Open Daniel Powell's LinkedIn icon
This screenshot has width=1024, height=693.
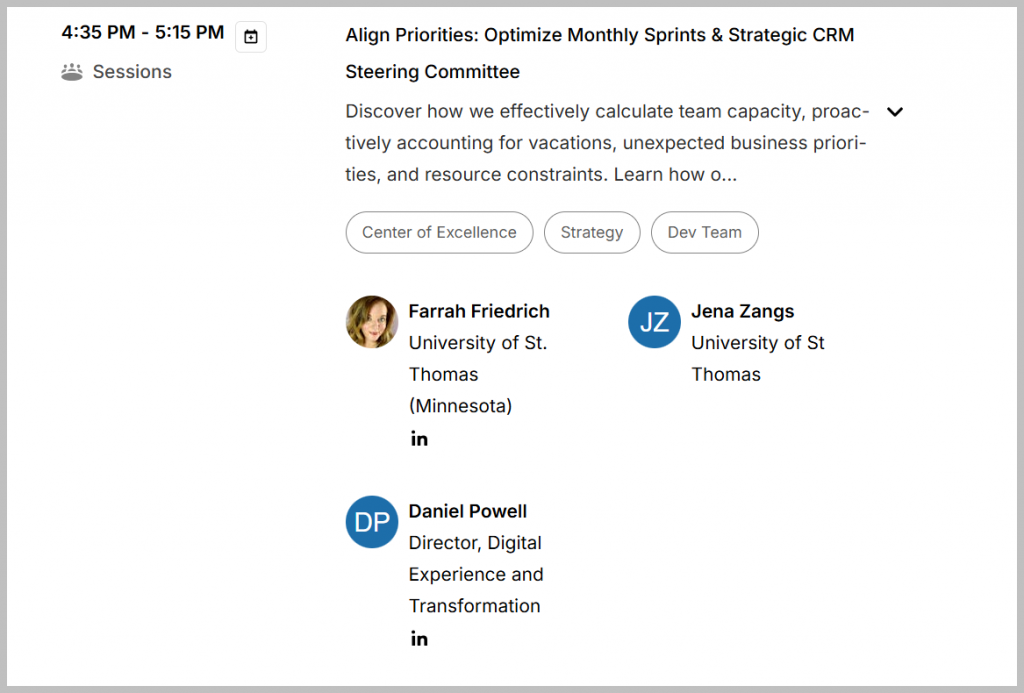click(x=419, y=639)
